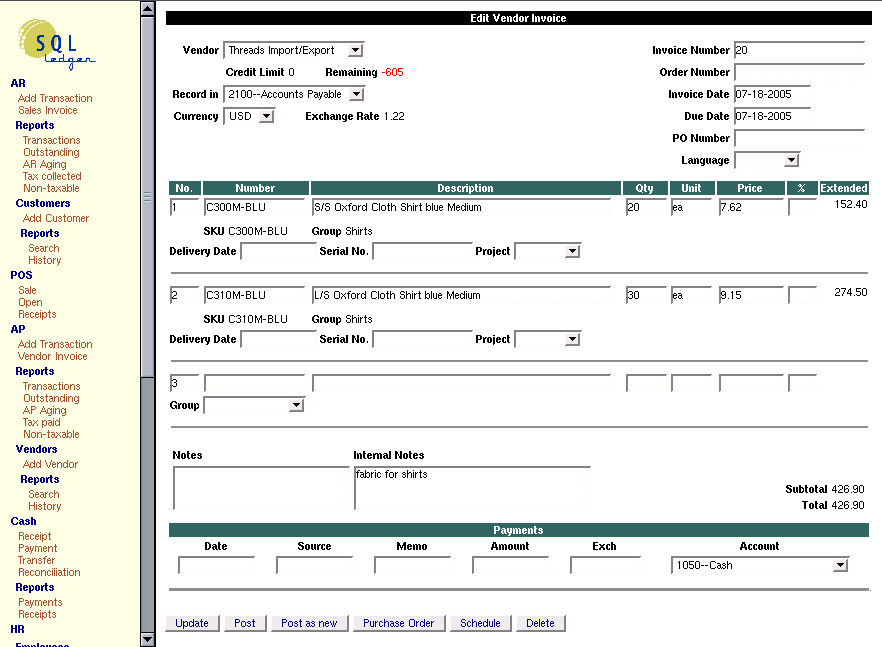Click the empty Number field on line 3
This screenshot has height=647, width=882.
click(254, 383)
